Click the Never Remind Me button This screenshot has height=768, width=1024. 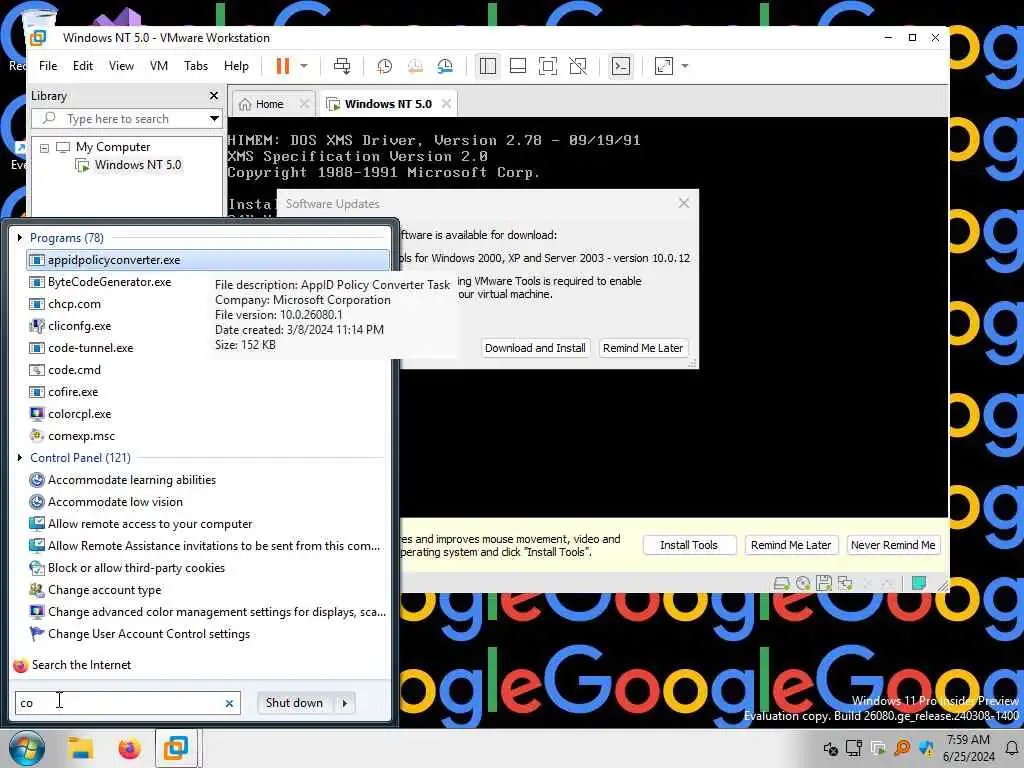(x=893, y=545)
